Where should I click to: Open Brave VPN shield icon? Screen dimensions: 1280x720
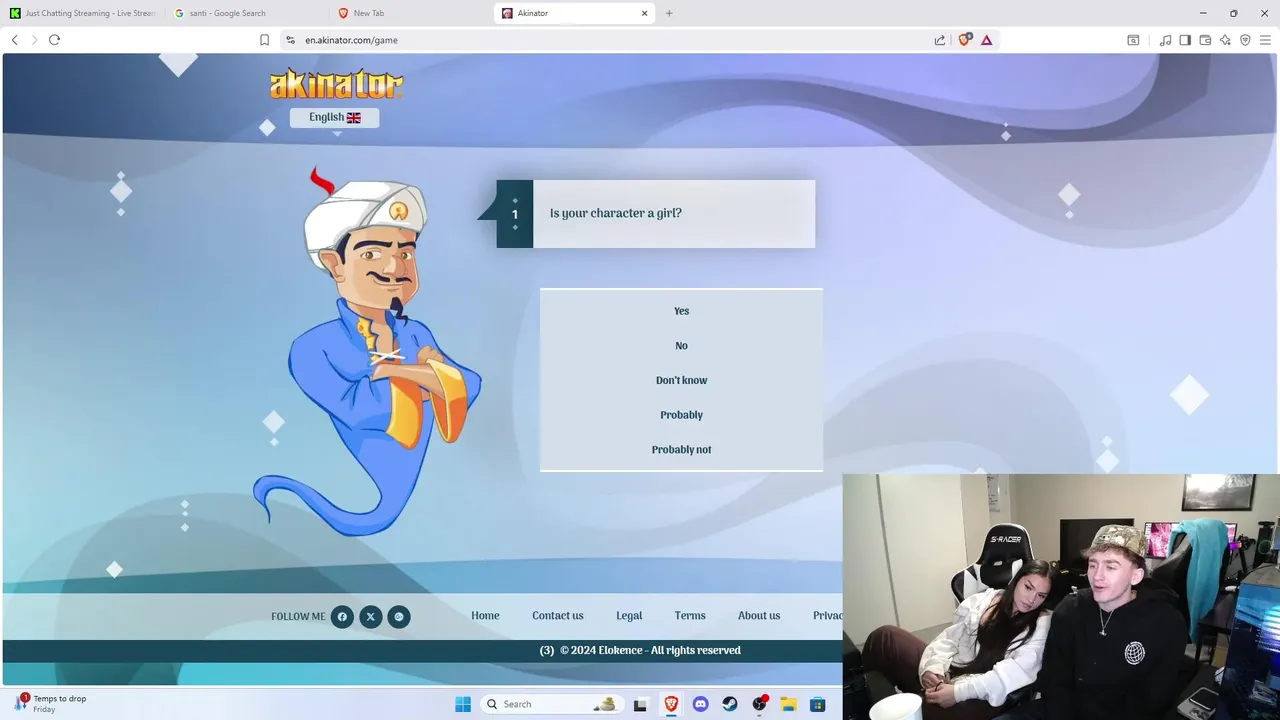point(1245,40)
